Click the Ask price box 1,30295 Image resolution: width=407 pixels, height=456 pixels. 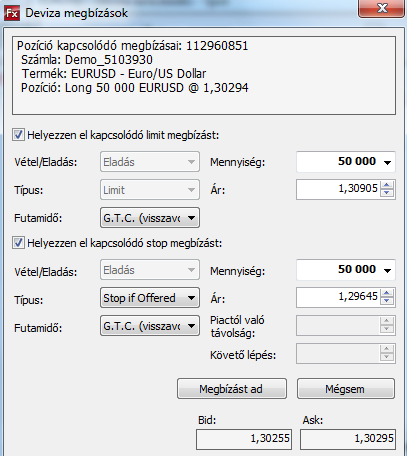(348, 439)
